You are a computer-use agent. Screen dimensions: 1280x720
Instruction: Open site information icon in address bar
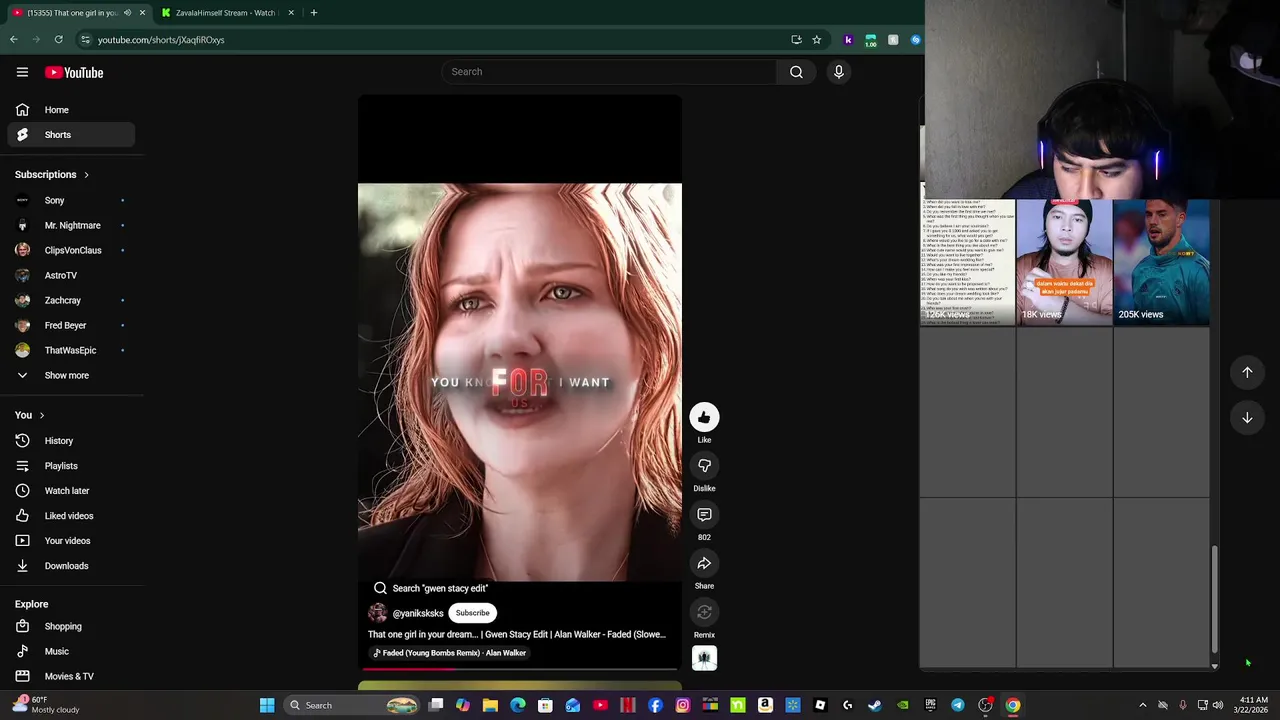pos(85,40)
